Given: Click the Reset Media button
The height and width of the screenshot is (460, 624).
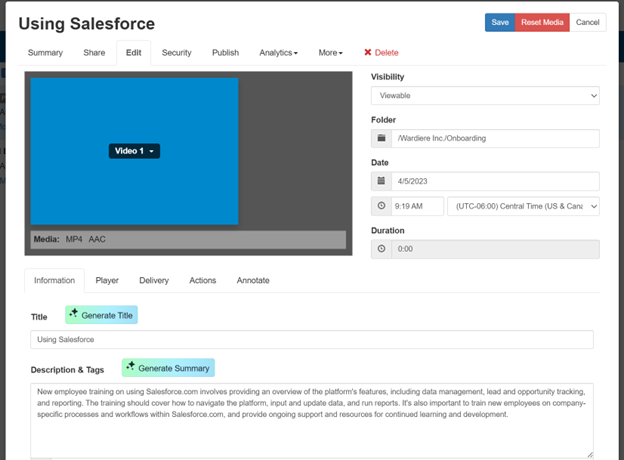Looking at the screenshot, I should coord(543,22).
